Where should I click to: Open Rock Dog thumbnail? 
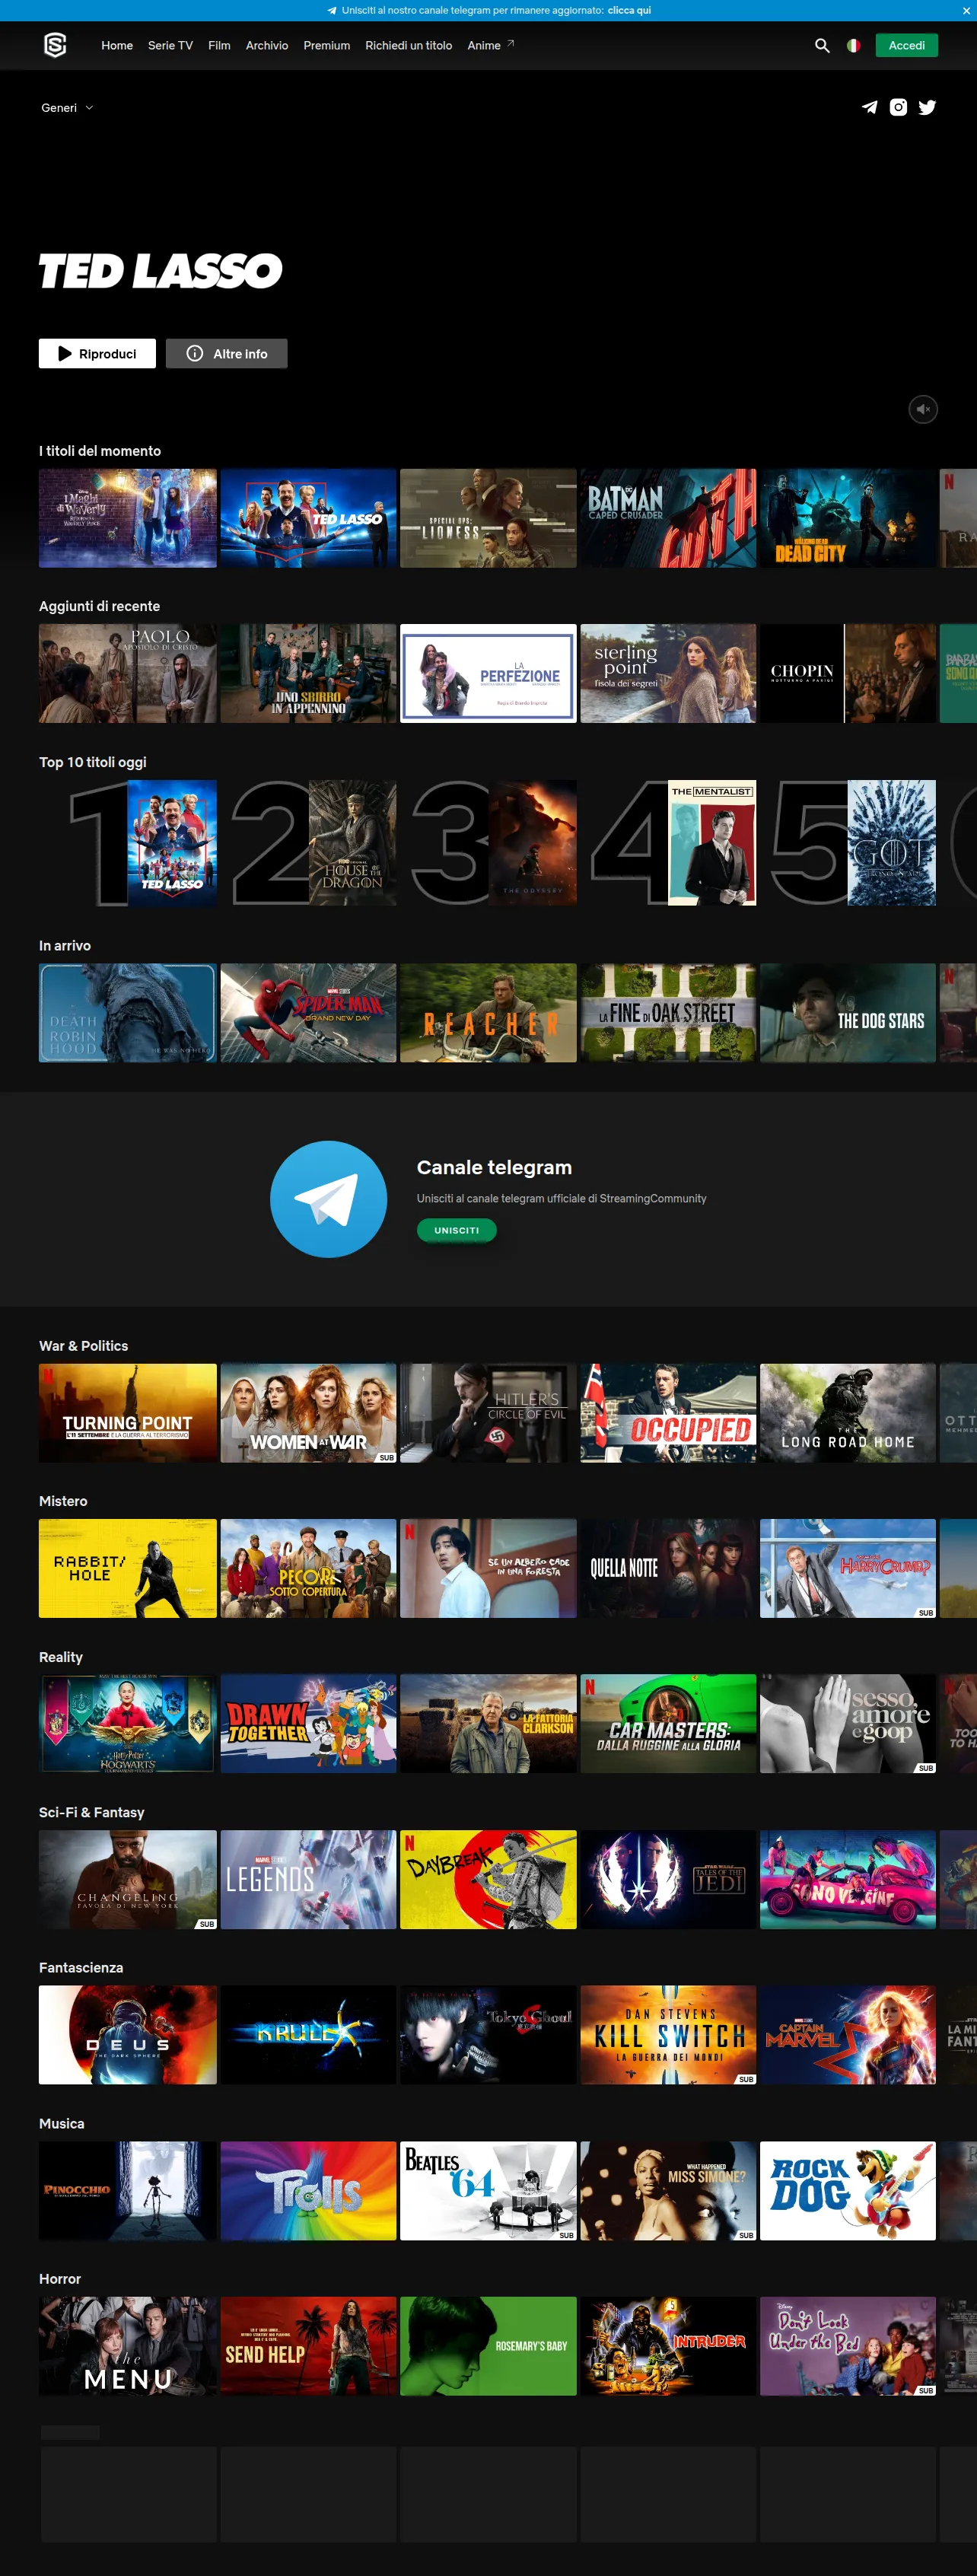pos(848,2190)
